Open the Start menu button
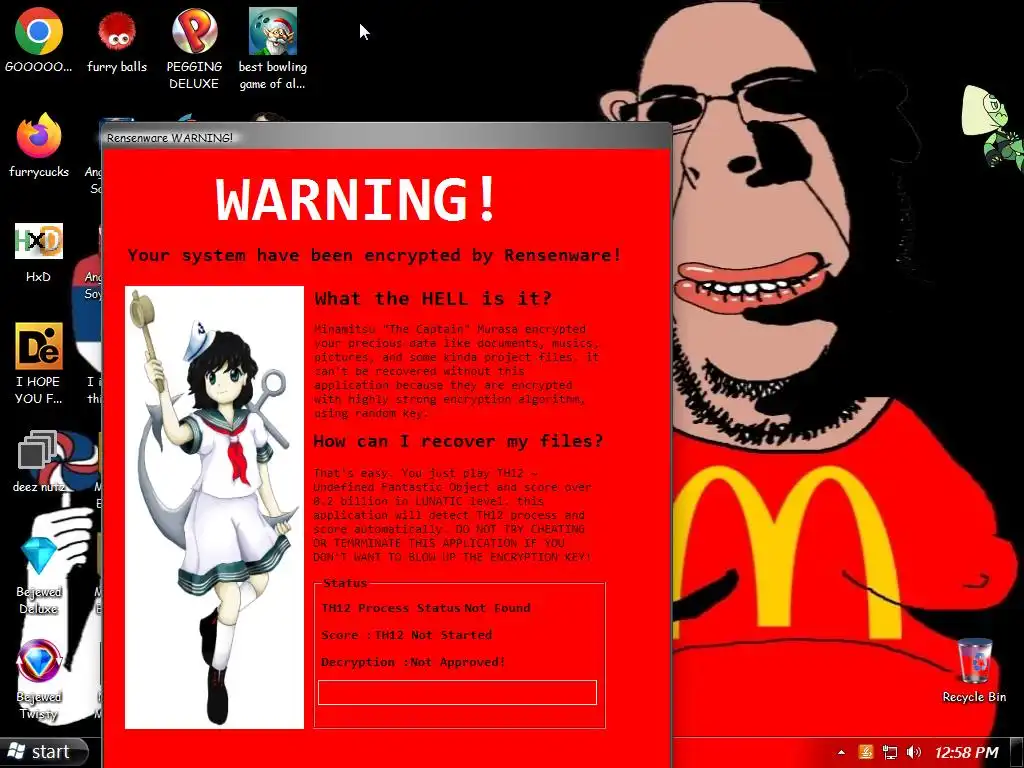Viewport: 1024px width, 768px height. [x=43, y=752]
